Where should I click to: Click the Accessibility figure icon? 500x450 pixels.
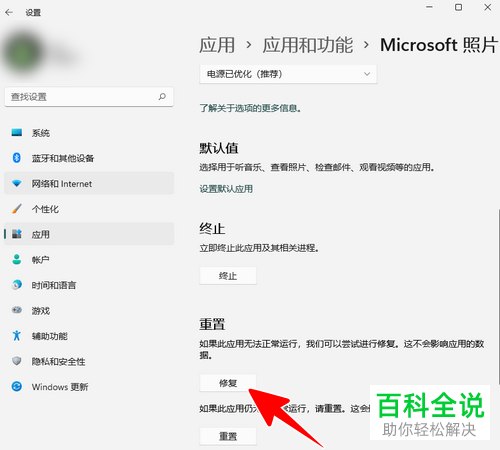tap(17, 336)
